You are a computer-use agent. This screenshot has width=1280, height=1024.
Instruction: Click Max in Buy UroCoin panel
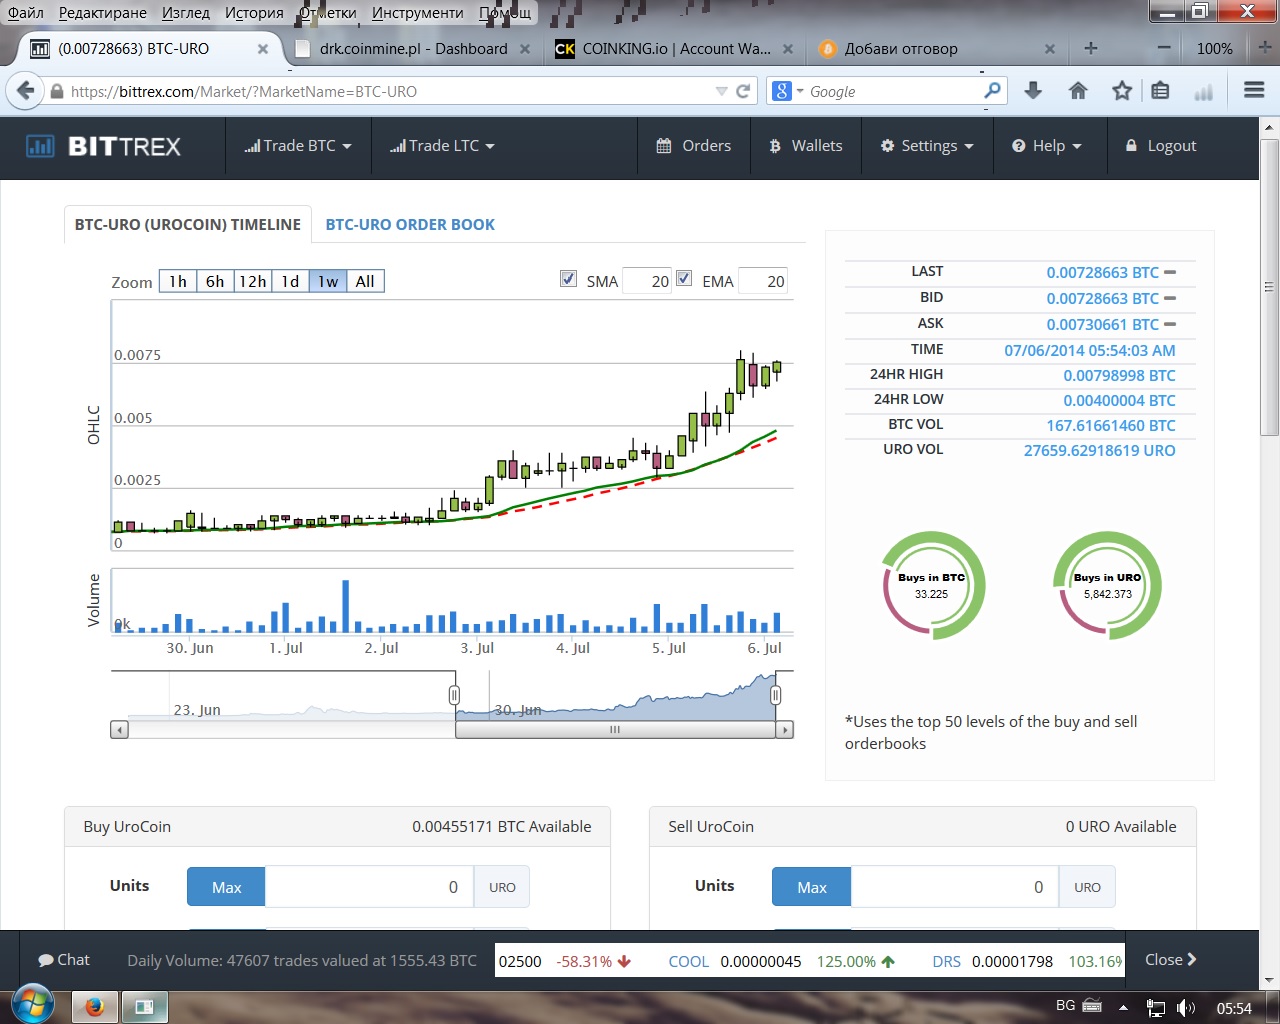[227, 887]
